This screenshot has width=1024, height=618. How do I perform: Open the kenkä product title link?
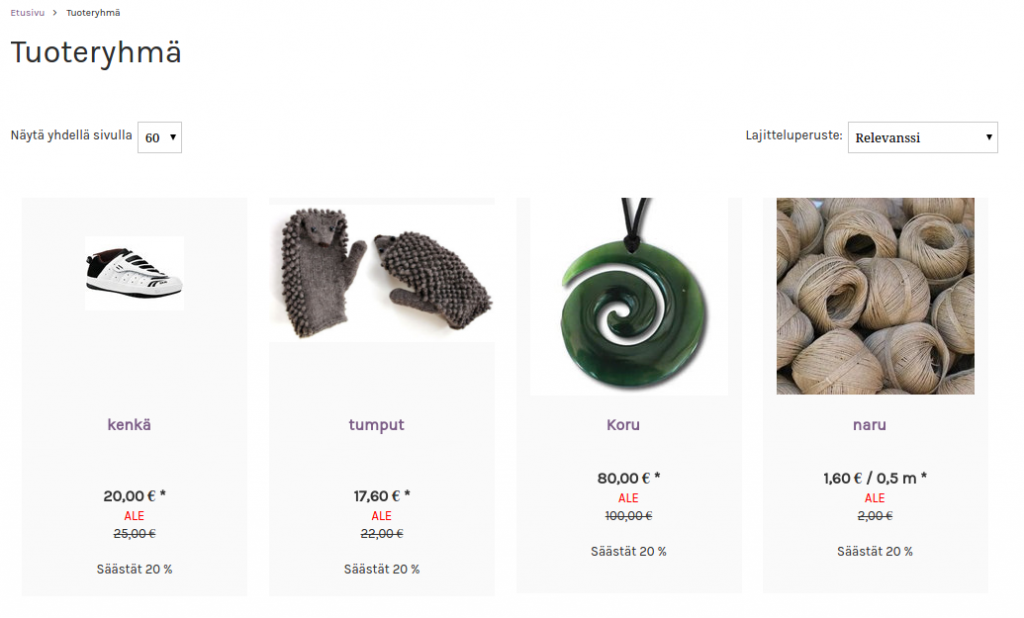(x=129, y=425)
